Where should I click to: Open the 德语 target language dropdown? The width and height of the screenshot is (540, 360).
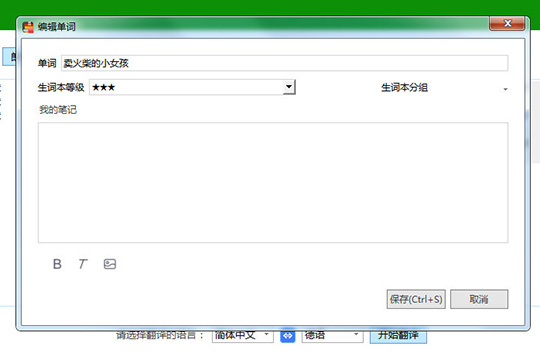(332, 335)
